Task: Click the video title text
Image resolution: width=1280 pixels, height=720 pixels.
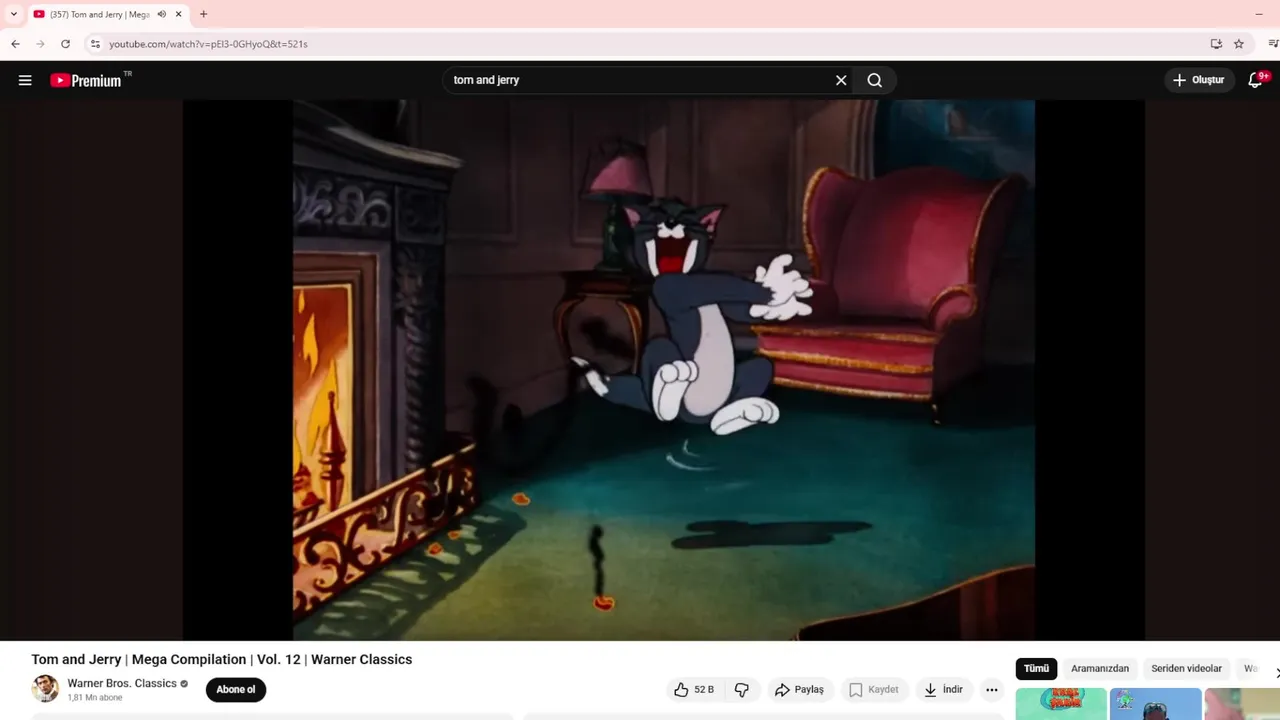Action: pyautogui.click(x=222, y=659)
